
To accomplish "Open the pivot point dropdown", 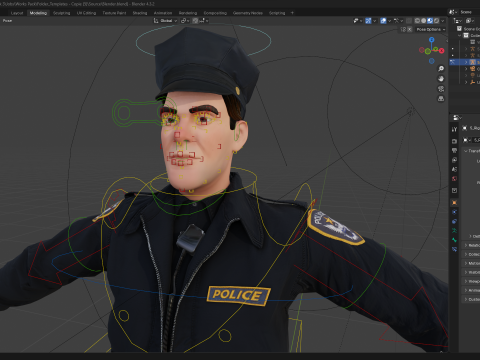I will pos(185,21).
